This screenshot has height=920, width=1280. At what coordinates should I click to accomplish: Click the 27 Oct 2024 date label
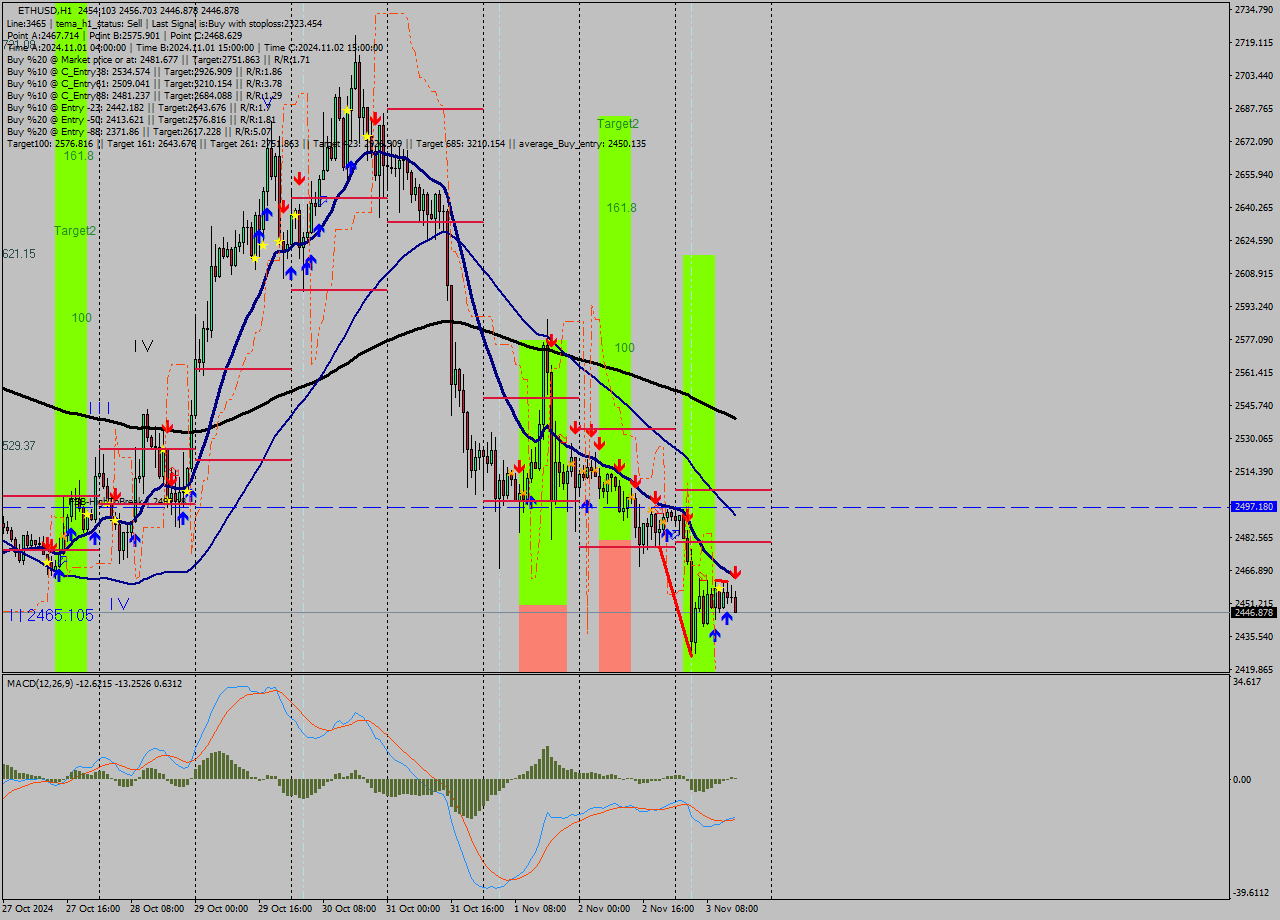pos(27,909)
